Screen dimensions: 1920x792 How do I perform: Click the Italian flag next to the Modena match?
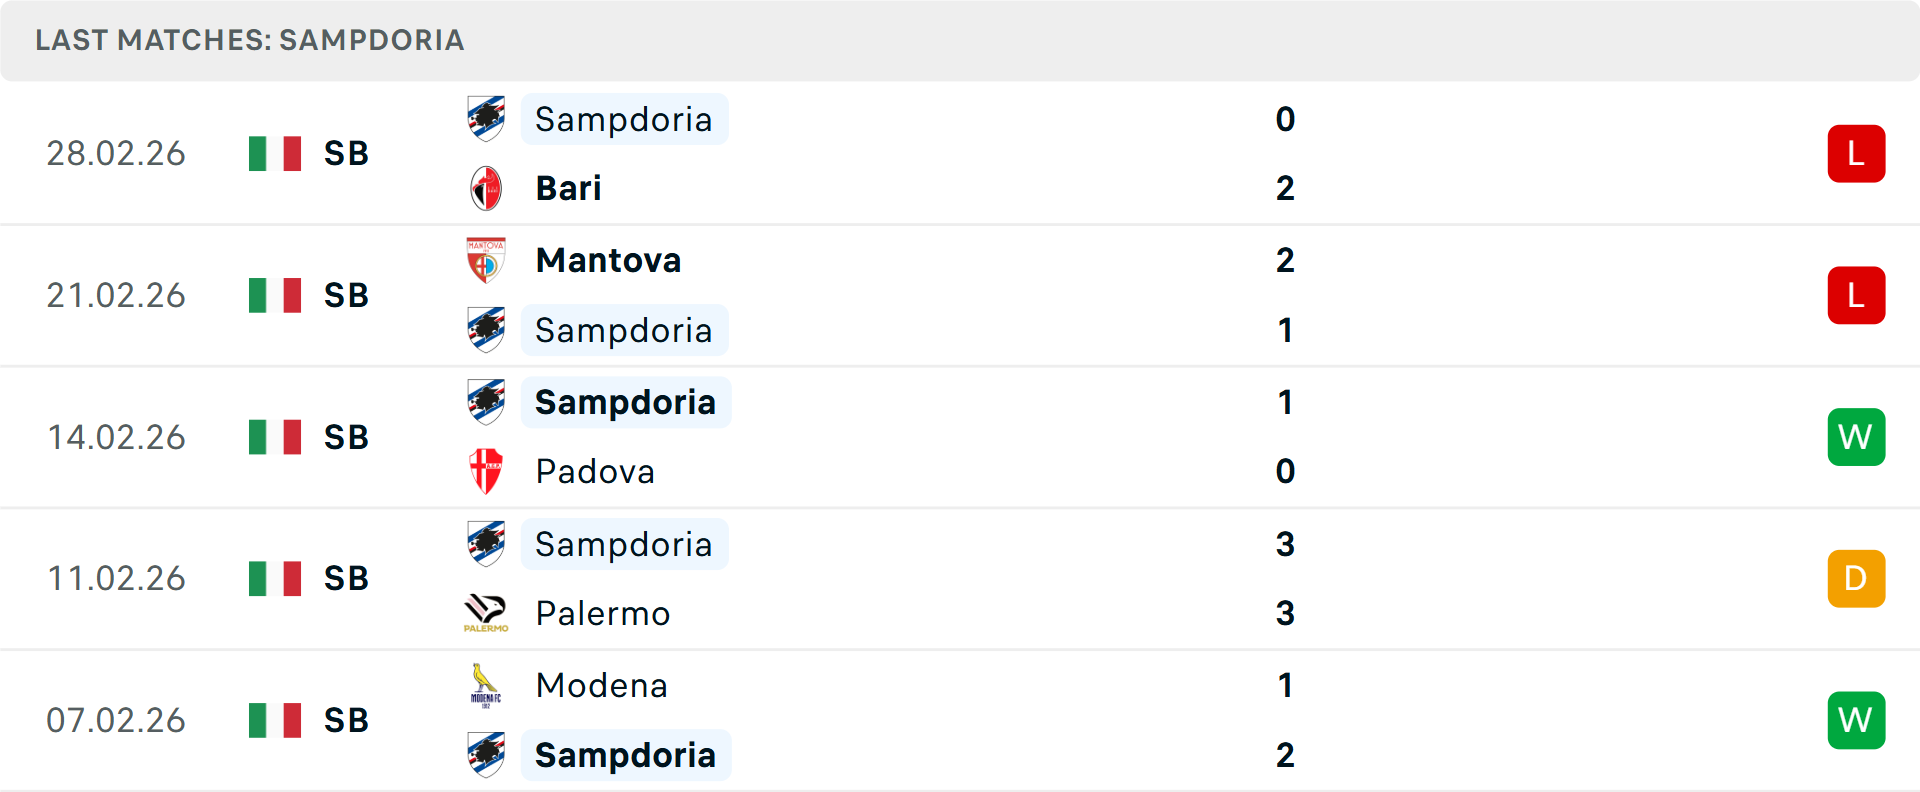click(x=274, y=720)
